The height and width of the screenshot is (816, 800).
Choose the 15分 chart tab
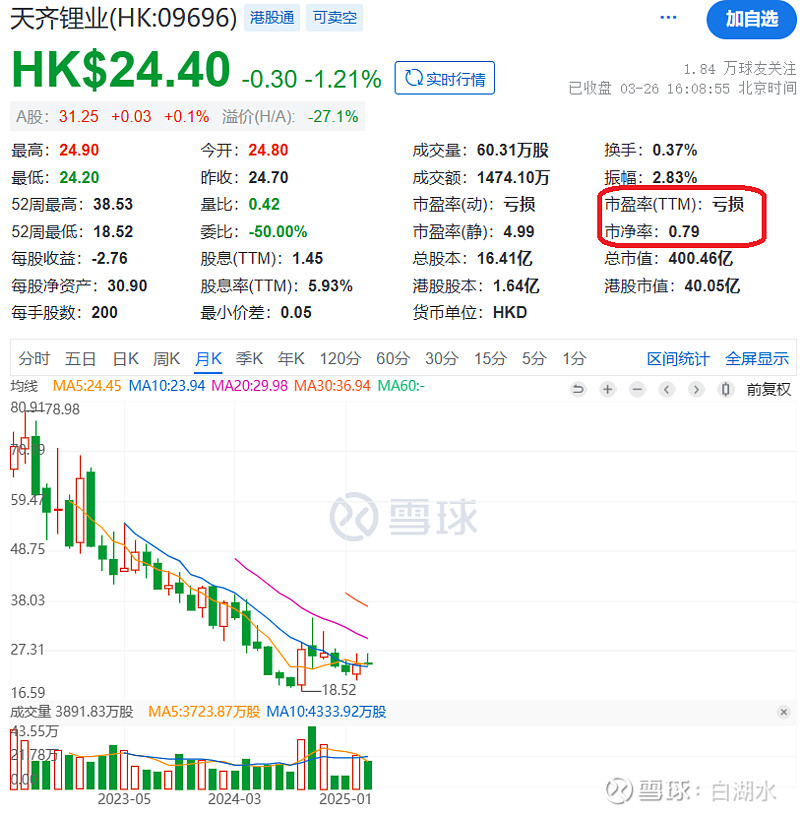pos(490,359)
